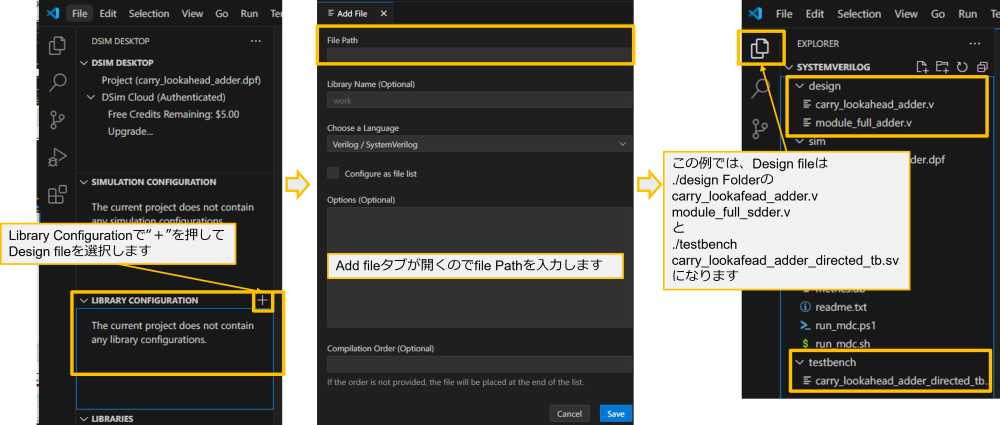Open Run menu in right window
This screenshot has height=425, width=1000.
[x=967, y=13]
